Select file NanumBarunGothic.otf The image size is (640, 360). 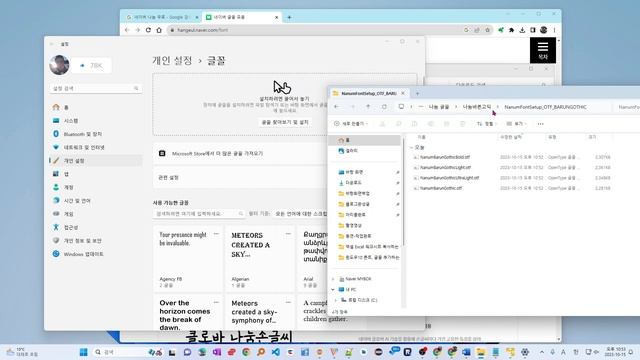pos(441,188)
